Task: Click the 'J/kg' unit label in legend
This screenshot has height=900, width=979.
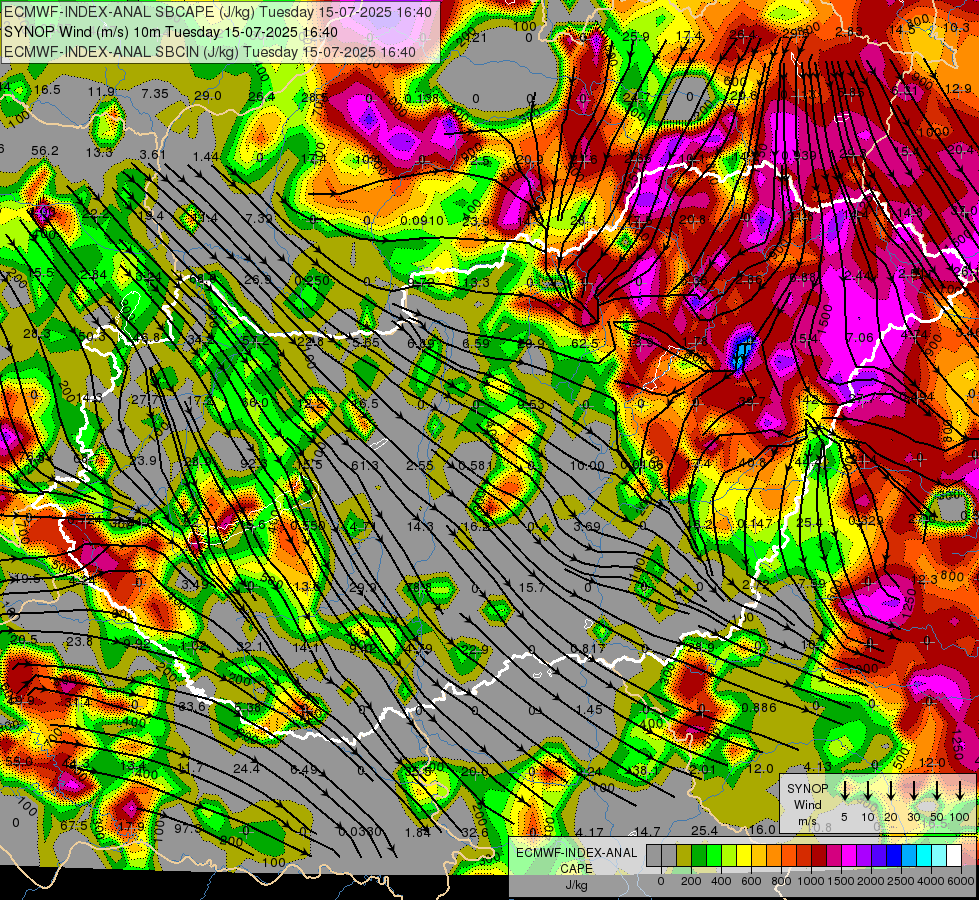Action: click(x=576, y=885)
